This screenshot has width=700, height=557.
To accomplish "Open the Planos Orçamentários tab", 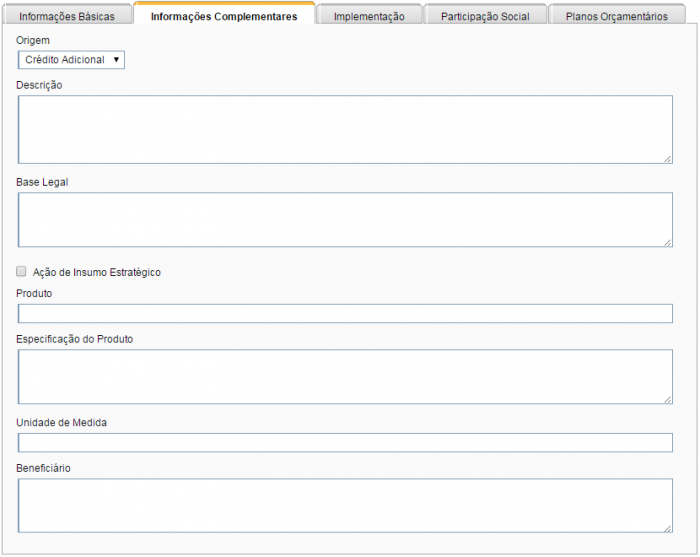I will click(617, 16).
